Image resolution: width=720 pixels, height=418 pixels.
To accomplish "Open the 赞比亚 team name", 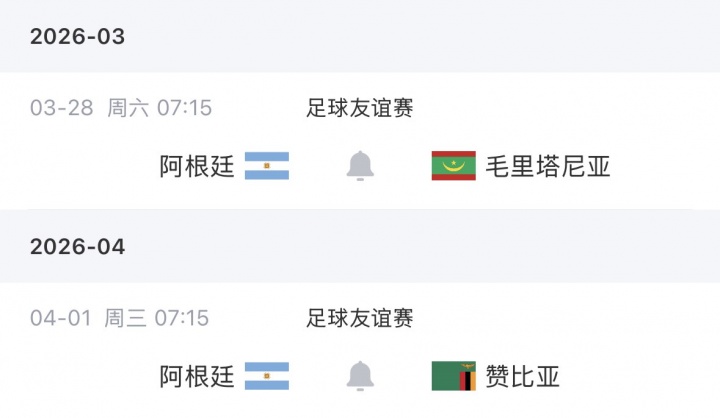I will coord(522,376).
